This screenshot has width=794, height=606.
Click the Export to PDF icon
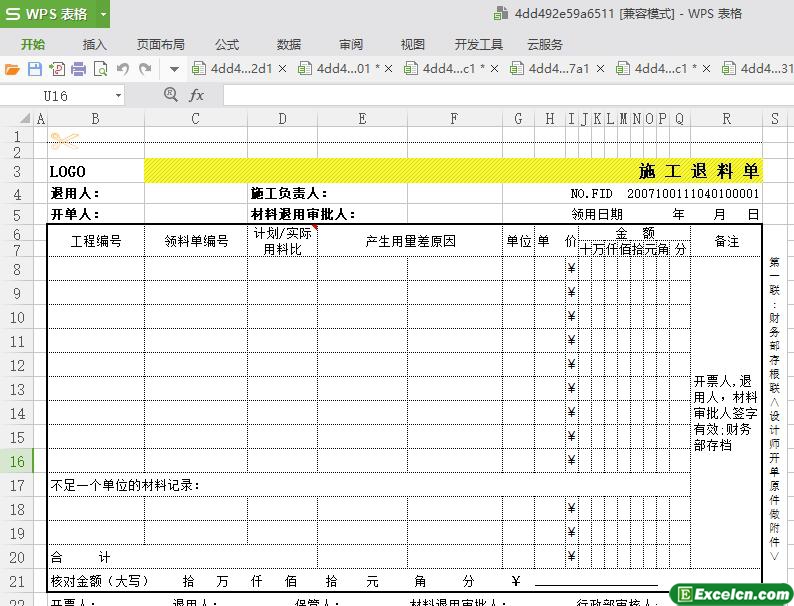56,69
